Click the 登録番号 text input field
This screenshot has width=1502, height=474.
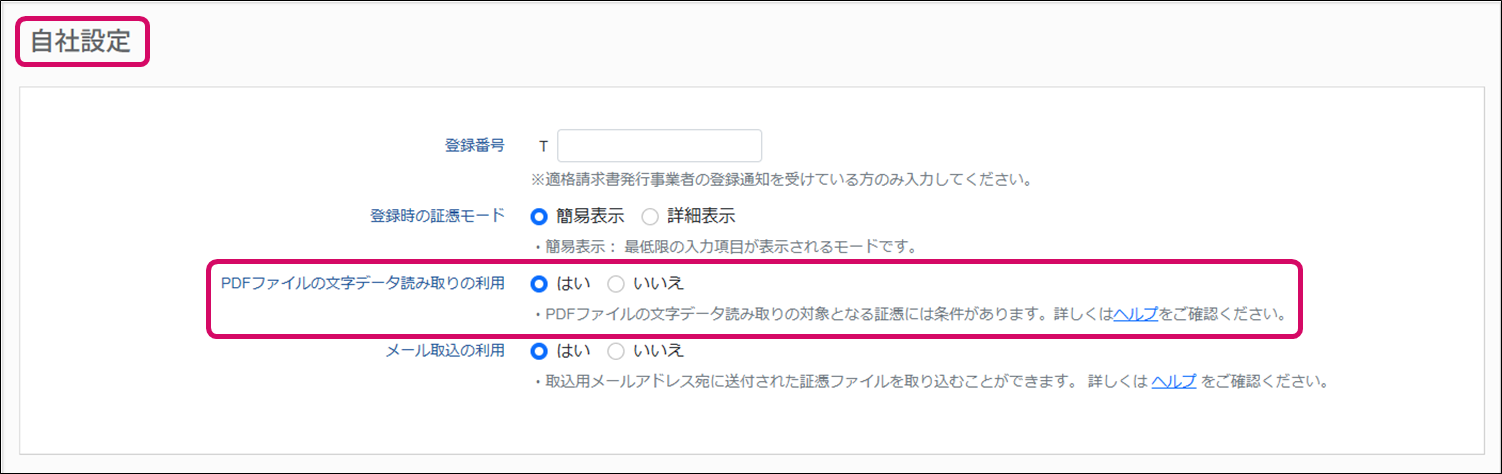[659, 146]
